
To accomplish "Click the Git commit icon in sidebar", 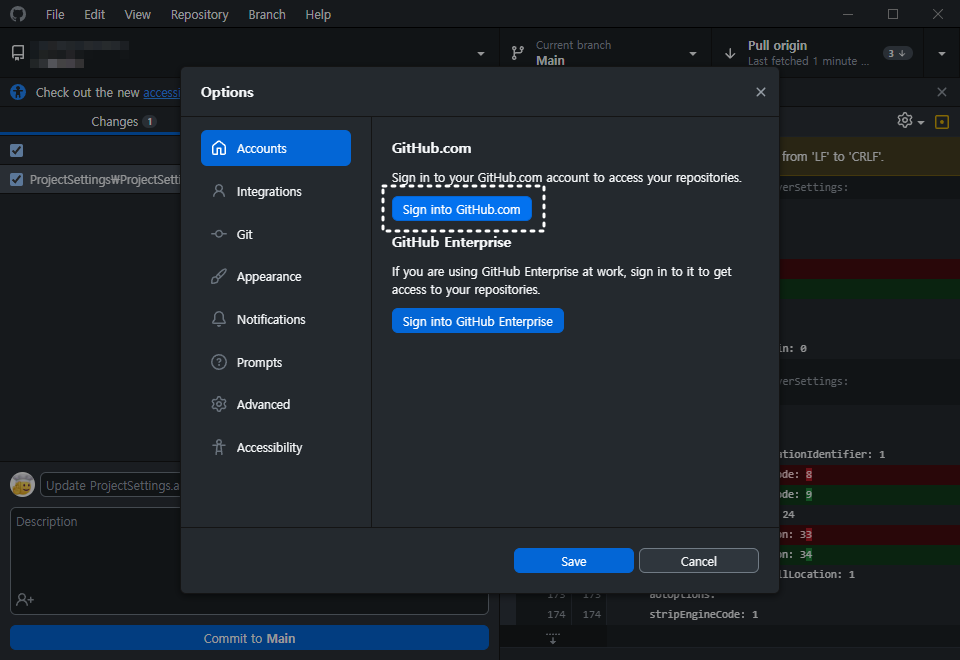I will click(219, 234).
